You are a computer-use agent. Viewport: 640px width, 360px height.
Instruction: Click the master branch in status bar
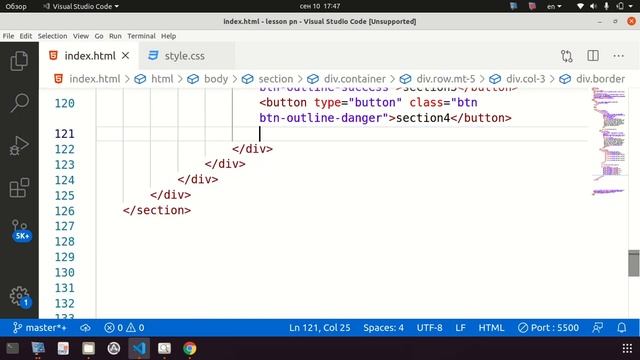[x=40, y=328]
